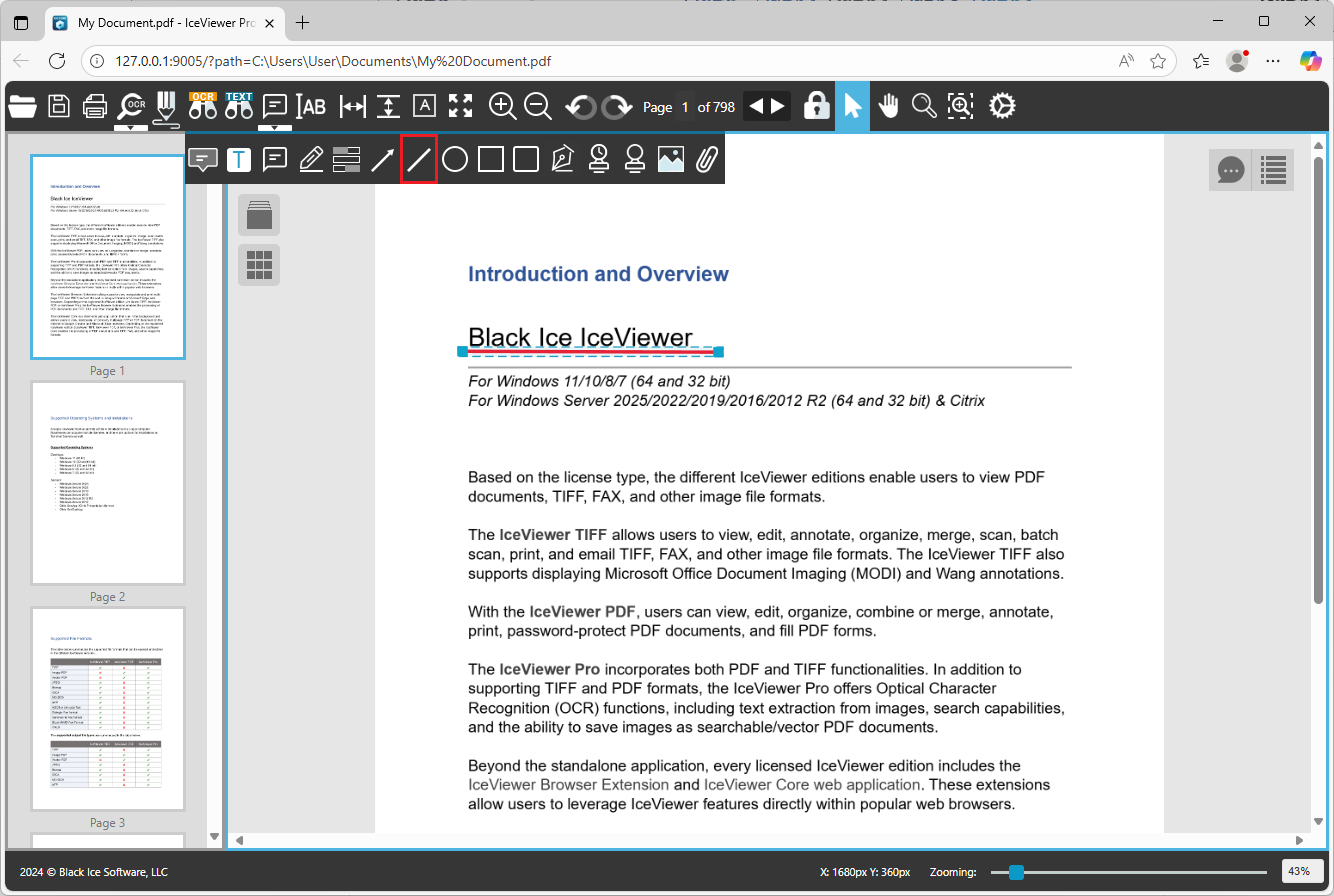The height and width of the screenshot is (896, 1334).
Task: Refresh the page in the browser
Action: [x=59, y=61]
